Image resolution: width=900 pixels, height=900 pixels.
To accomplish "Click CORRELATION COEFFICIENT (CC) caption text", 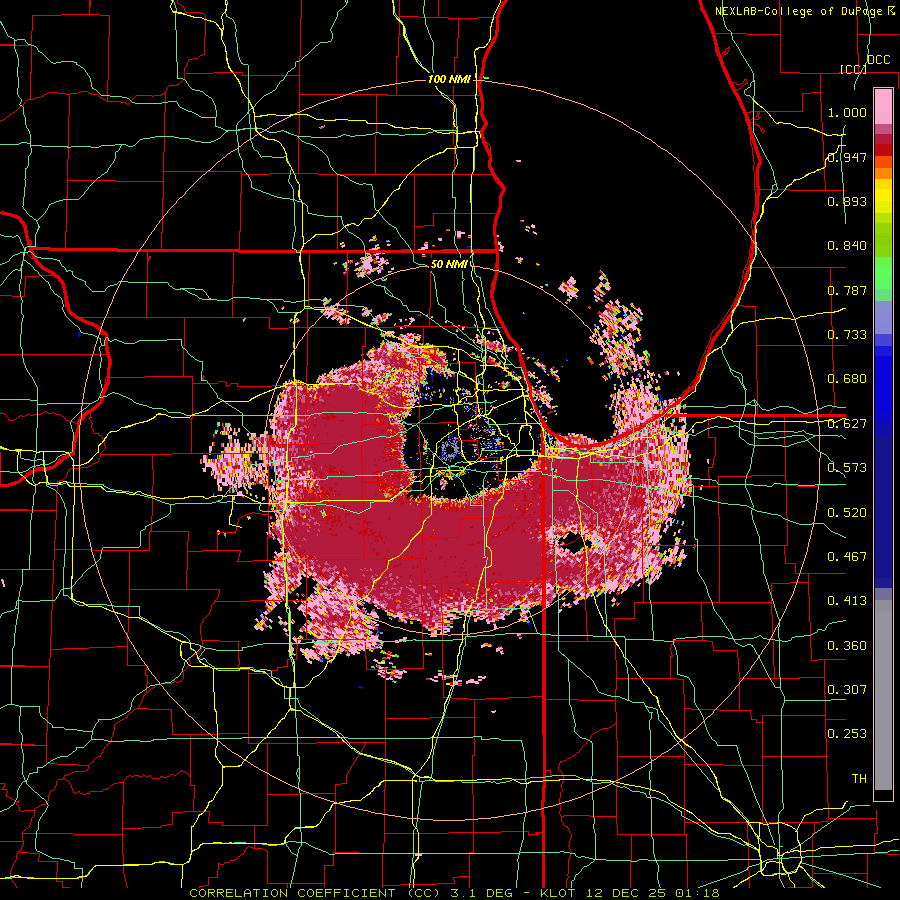I will [315, 893].
